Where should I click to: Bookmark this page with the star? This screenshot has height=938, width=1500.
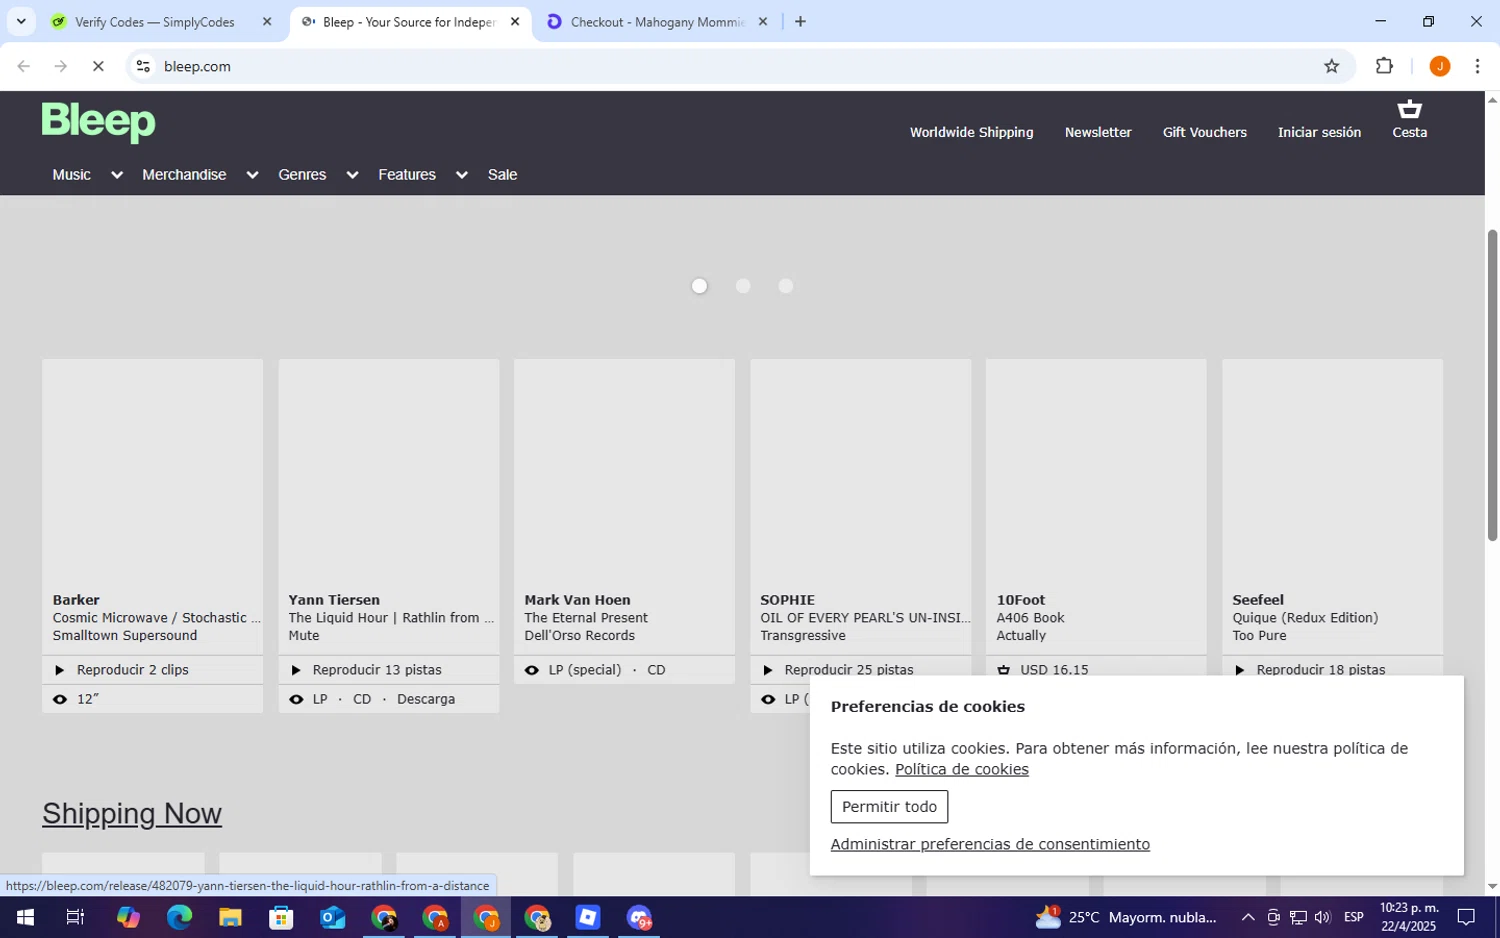click(1331, 66)
